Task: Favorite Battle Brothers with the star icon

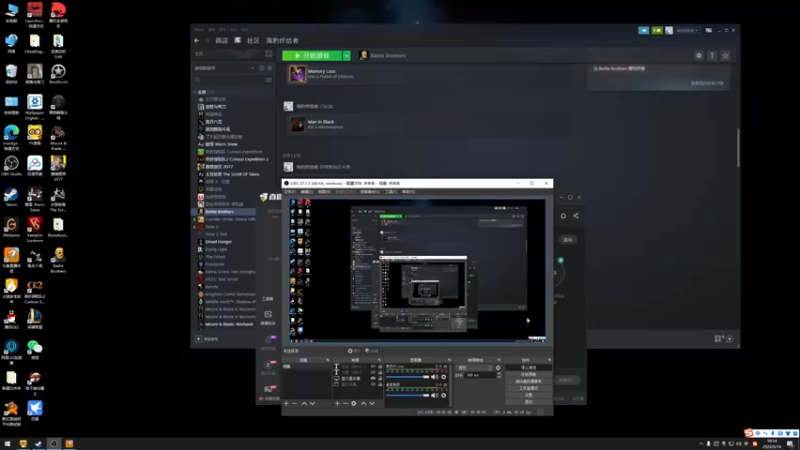Action: [725, 56]
